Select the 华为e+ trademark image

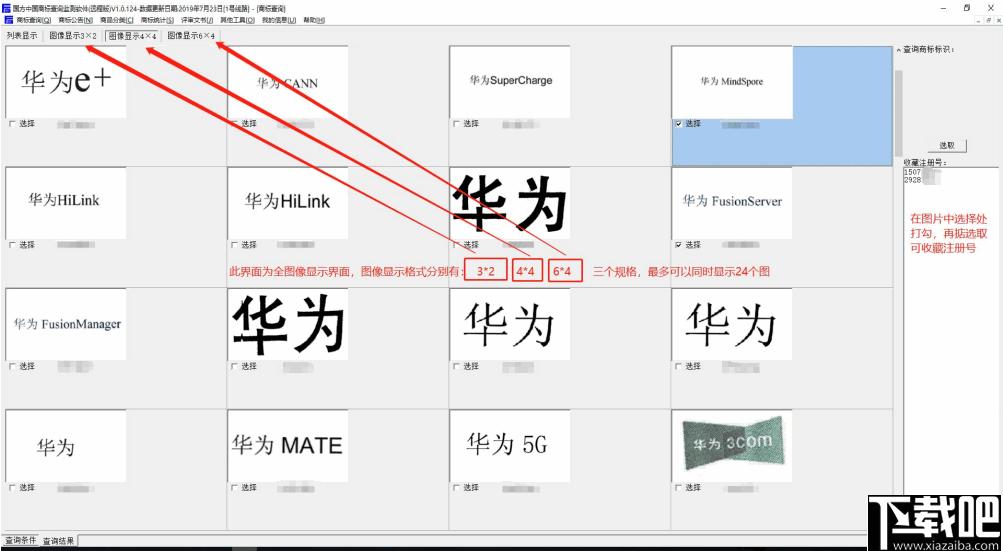click(x=66, y=82)
